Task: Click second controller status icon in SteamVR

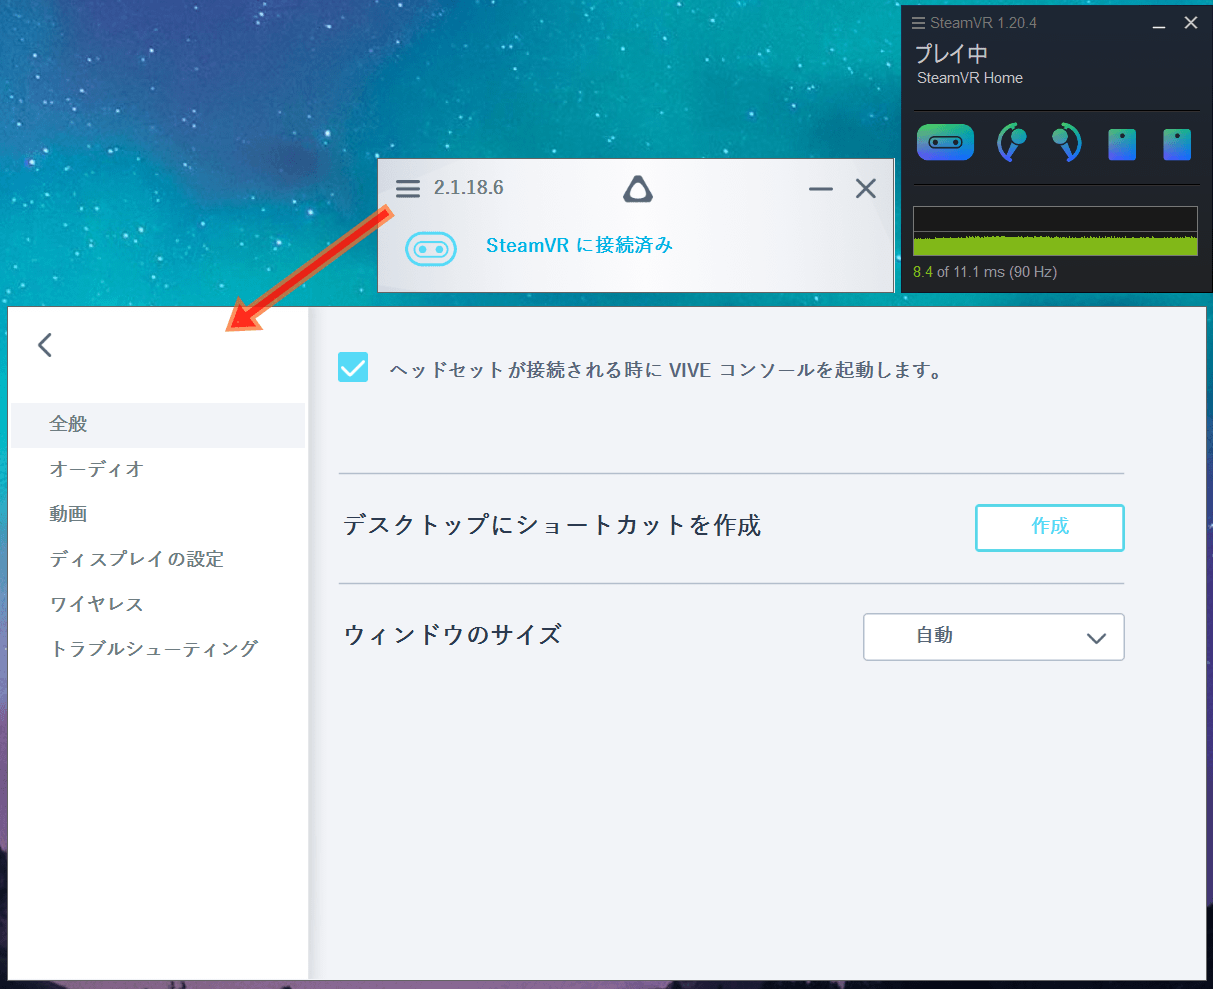Action: (x=1067, y=143)
